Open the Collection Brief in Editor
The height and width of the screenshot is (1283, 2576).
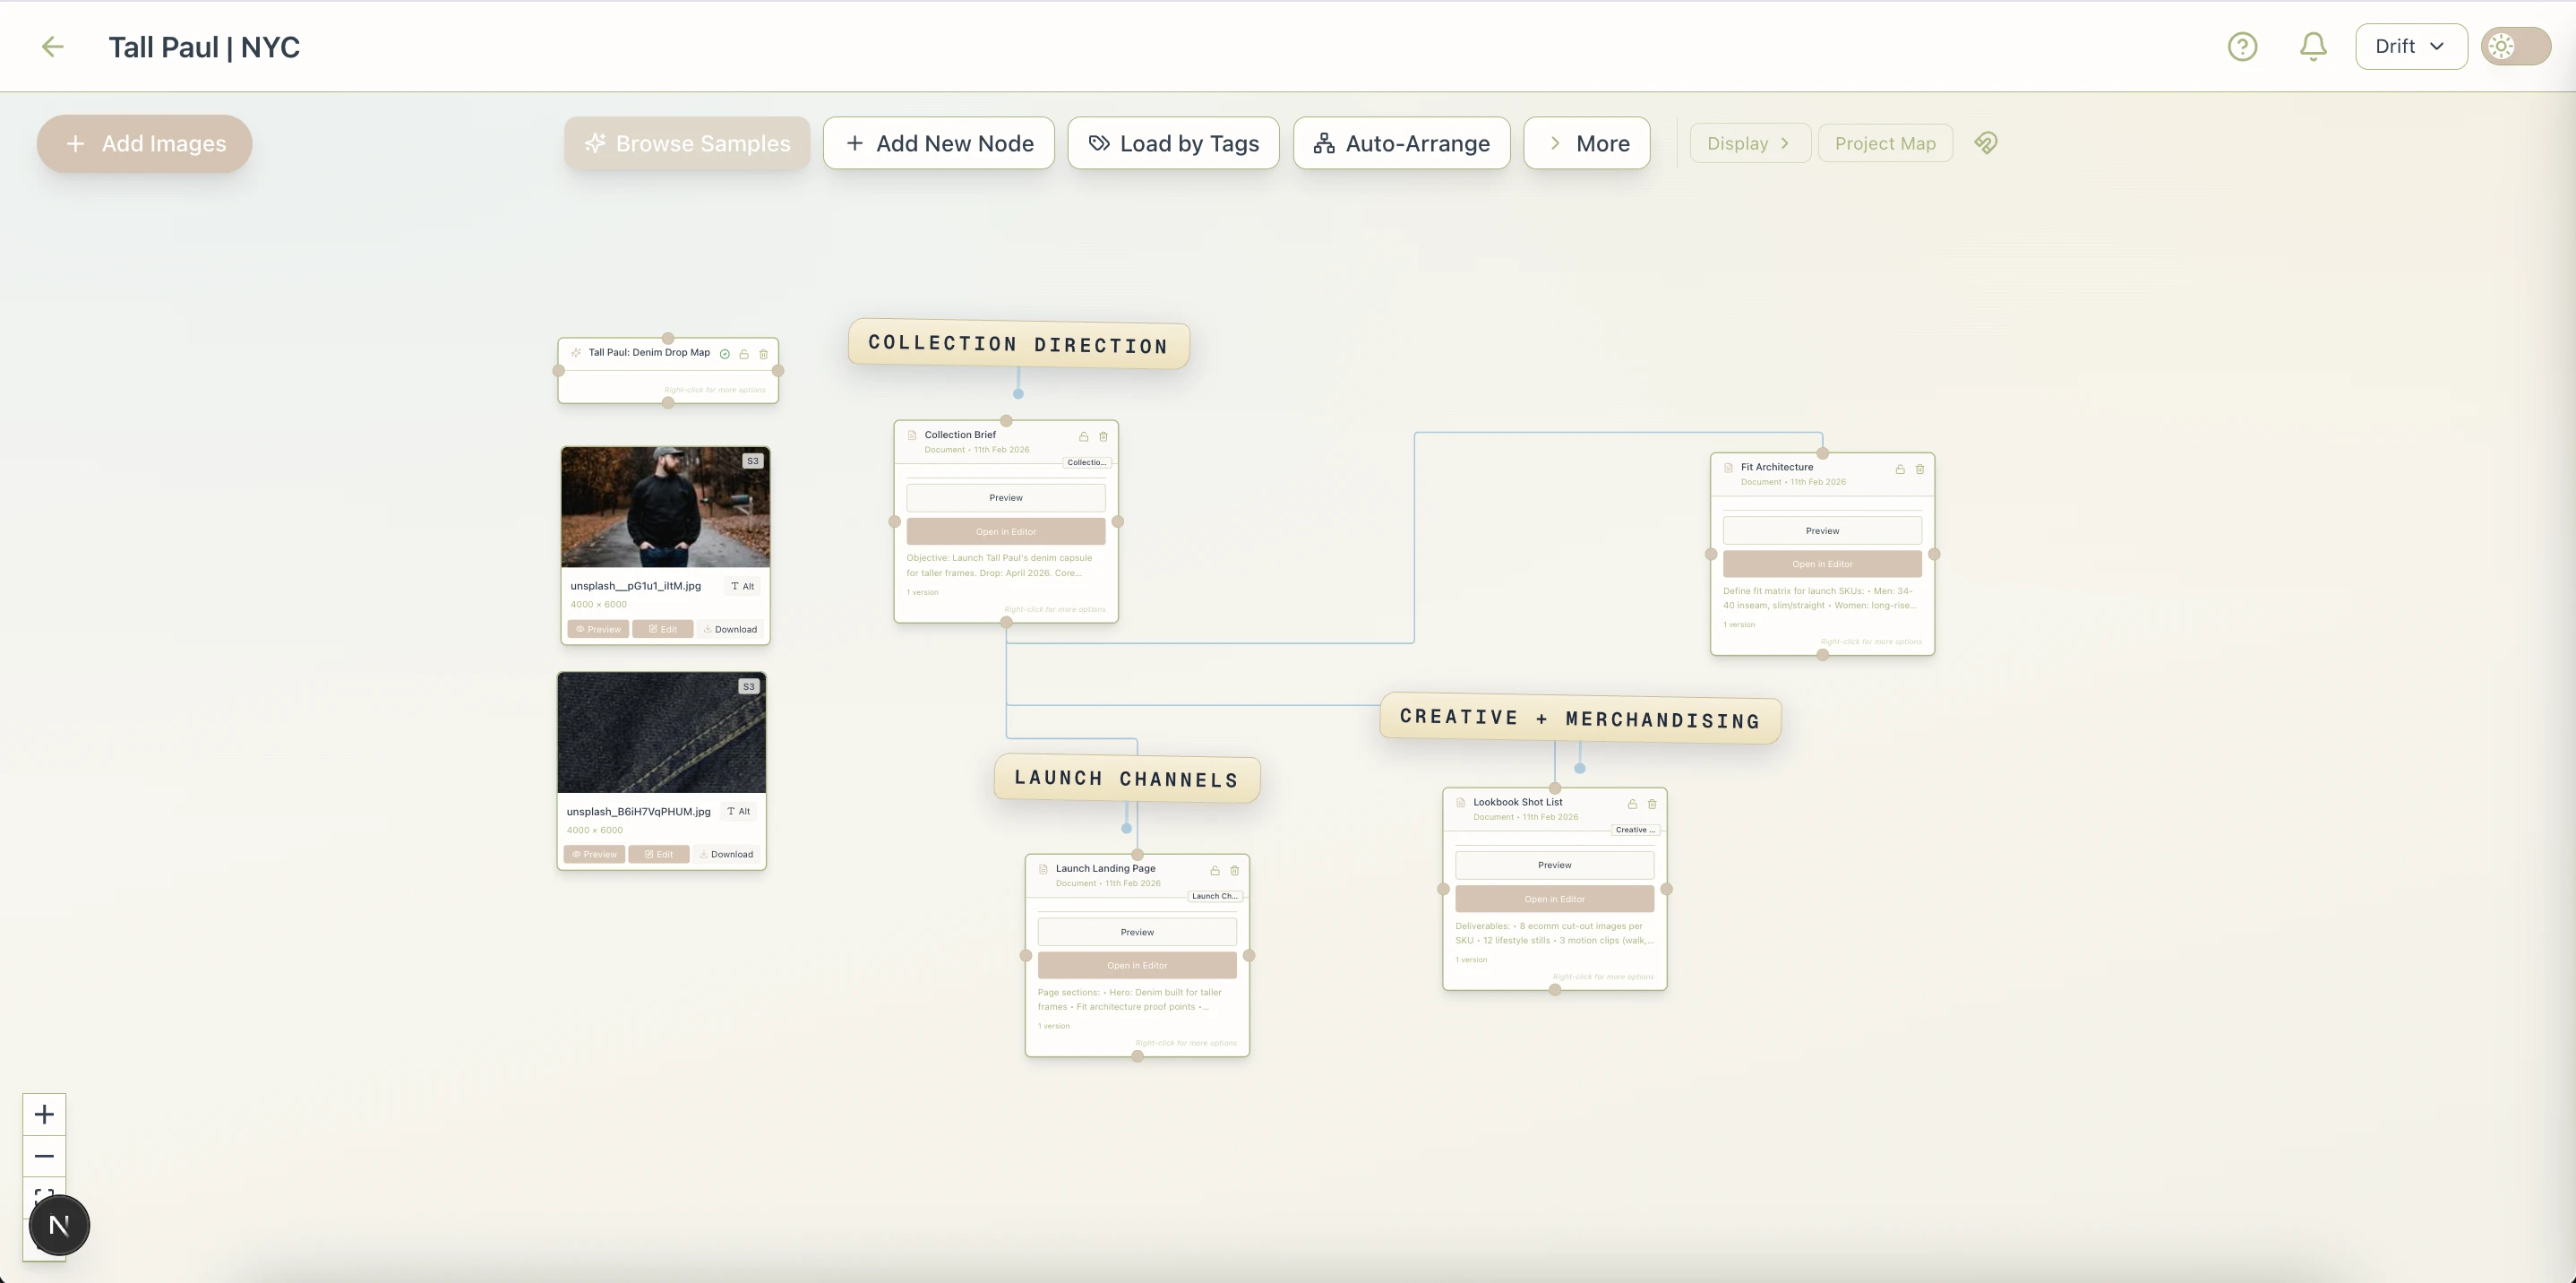coord(1006,531)
